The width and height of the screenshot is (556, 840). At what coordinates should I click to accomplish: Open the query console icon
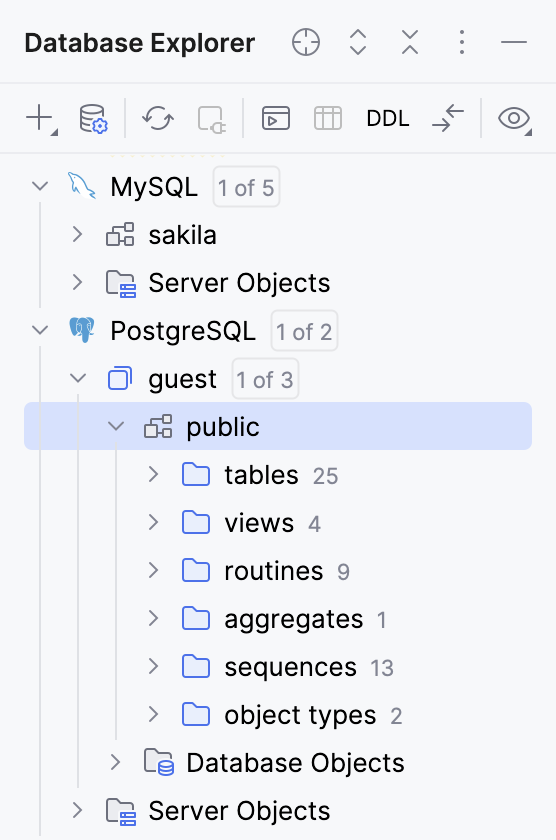pyautogui.click(x=276, y=118)
